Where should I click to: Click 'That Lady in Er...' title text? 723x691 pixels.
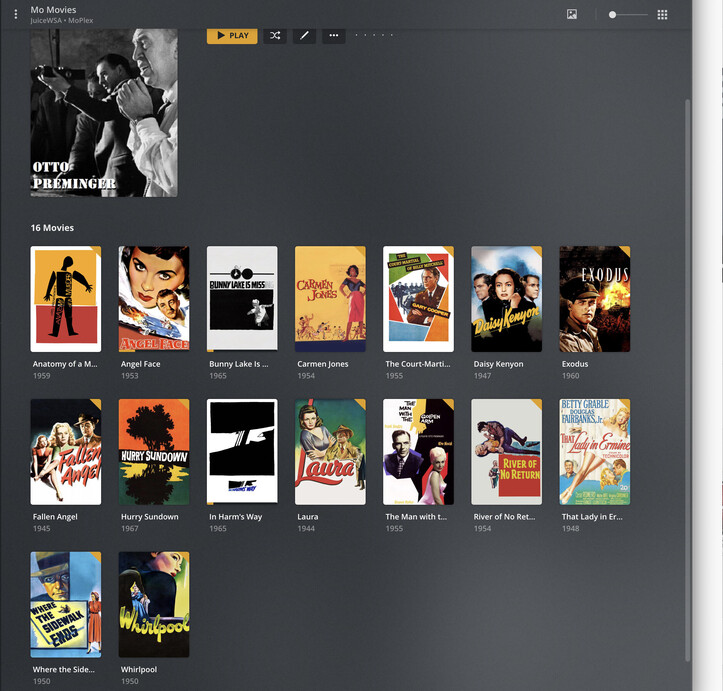(x=592, y=517)
